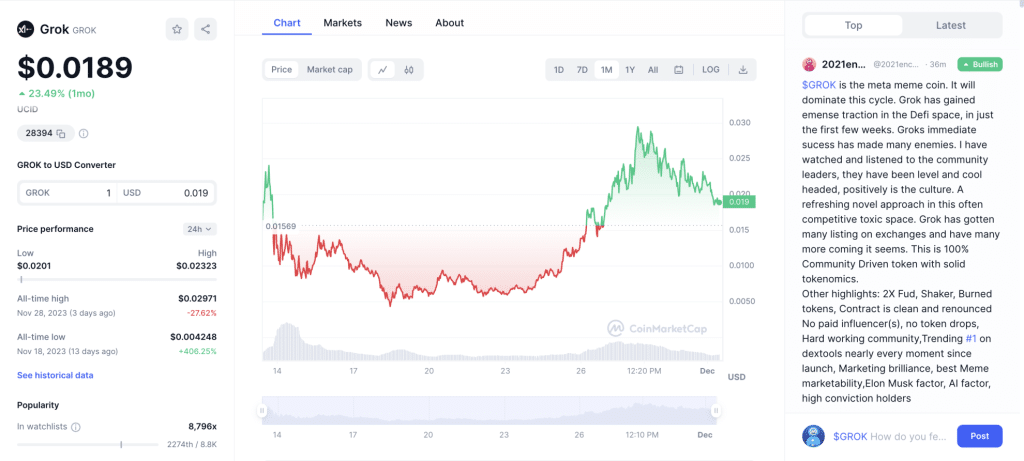Select the Latest posts toggle
Screen dimensions: 1024x461
tap(950, 25)
